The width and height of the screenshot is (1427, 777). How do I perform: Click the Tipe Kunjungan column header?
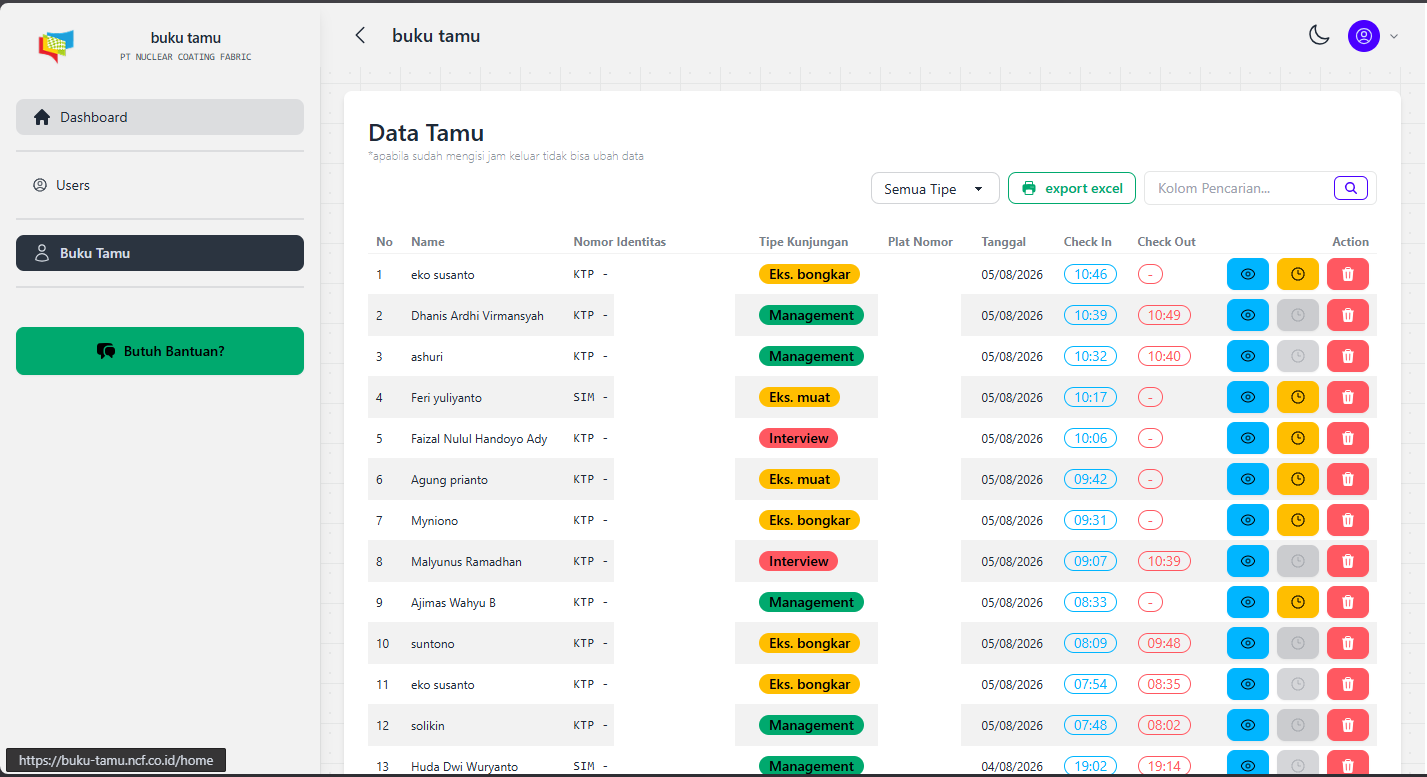(x=803, y=242)
